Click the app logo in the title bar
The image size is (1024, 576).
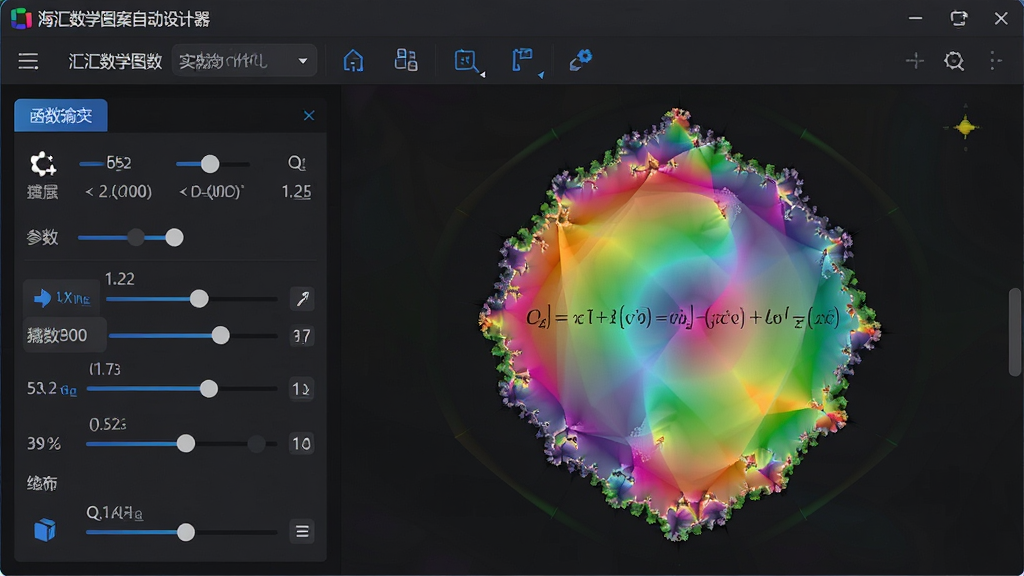pos(21,18)
